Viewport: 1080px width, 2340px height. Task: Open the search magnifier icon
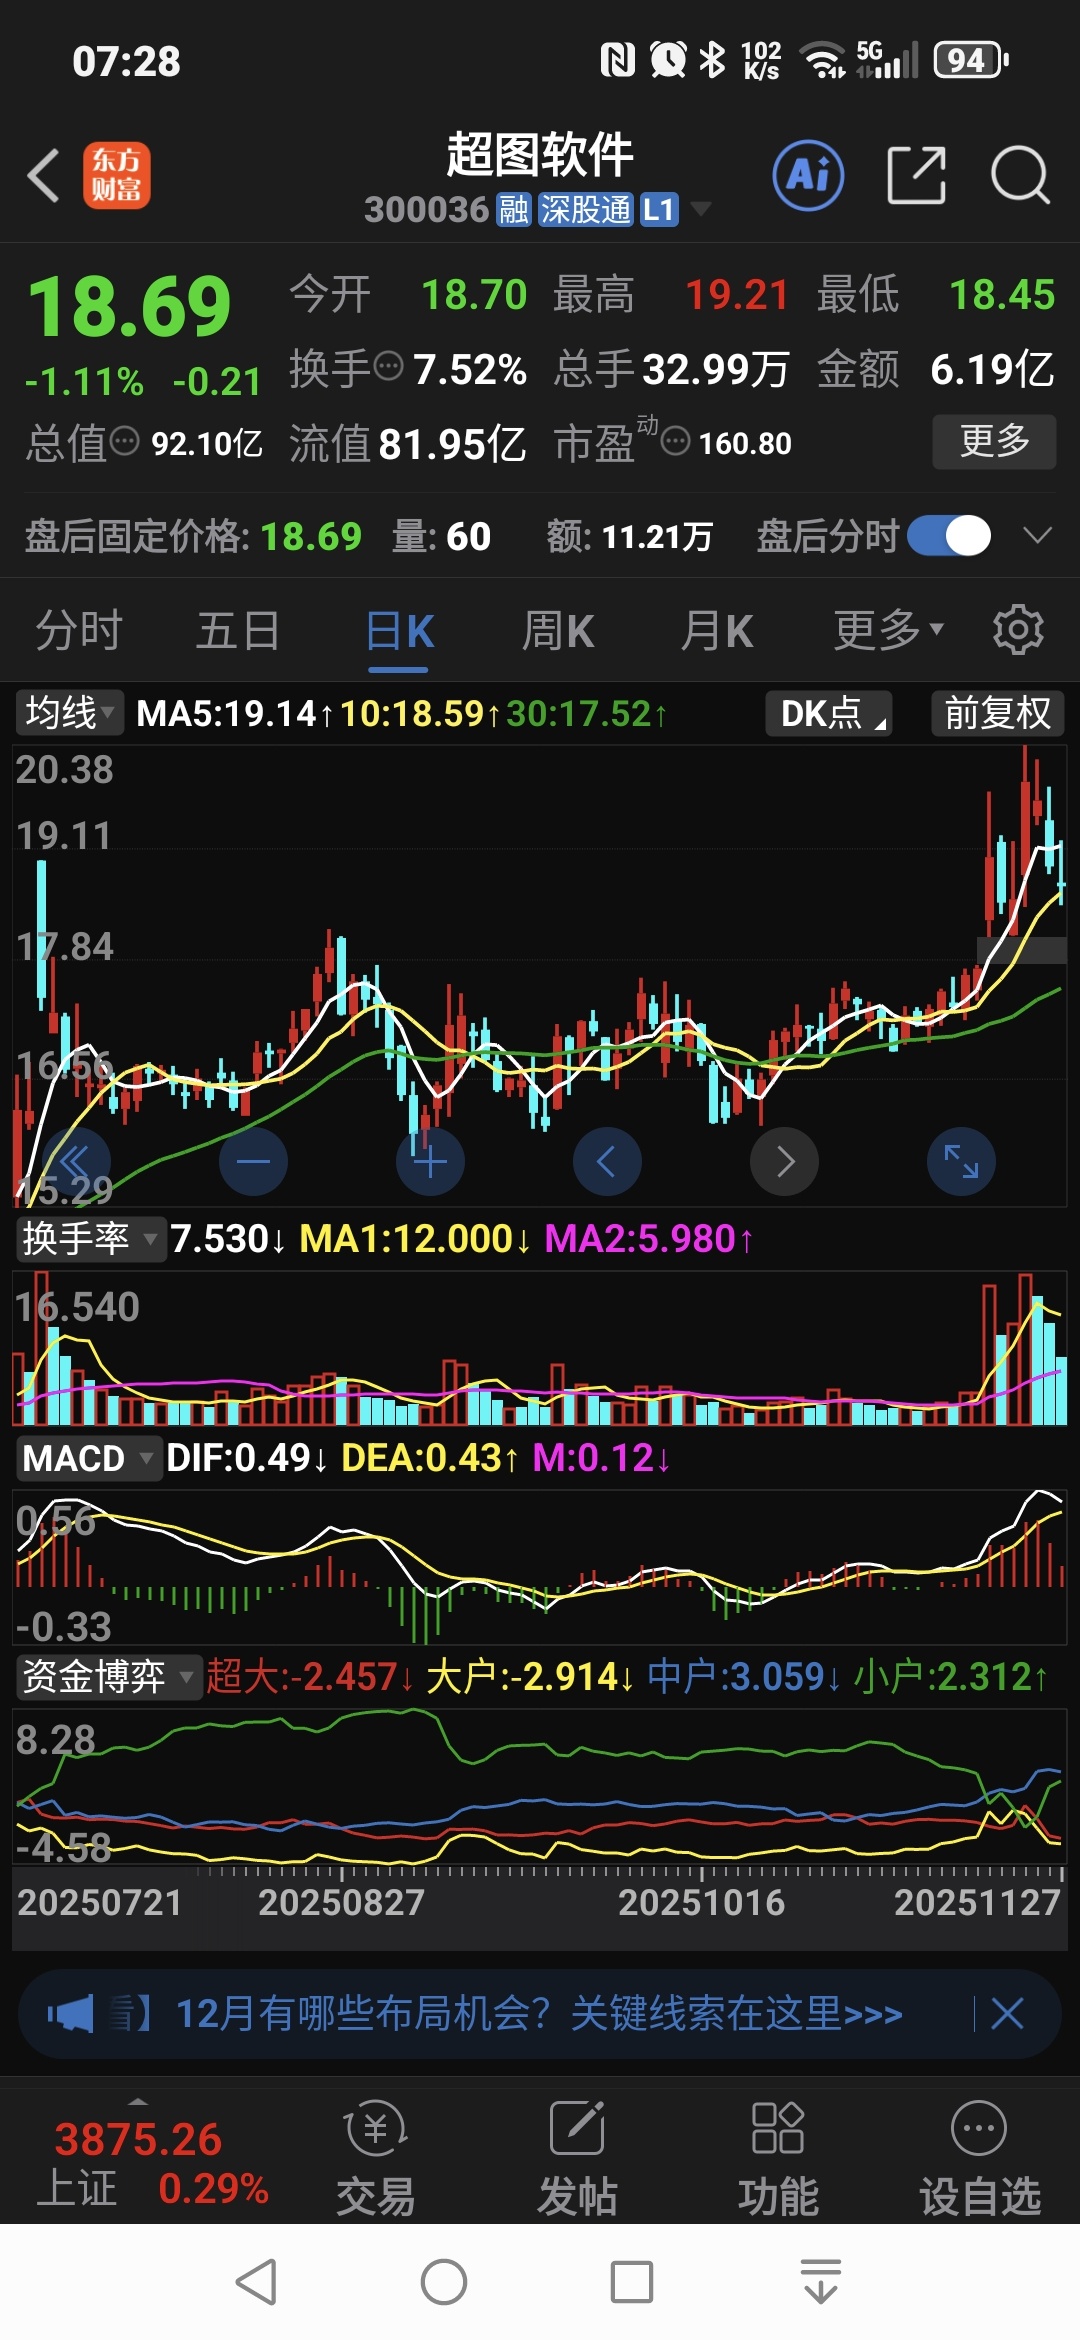[x=1020, y=175]
